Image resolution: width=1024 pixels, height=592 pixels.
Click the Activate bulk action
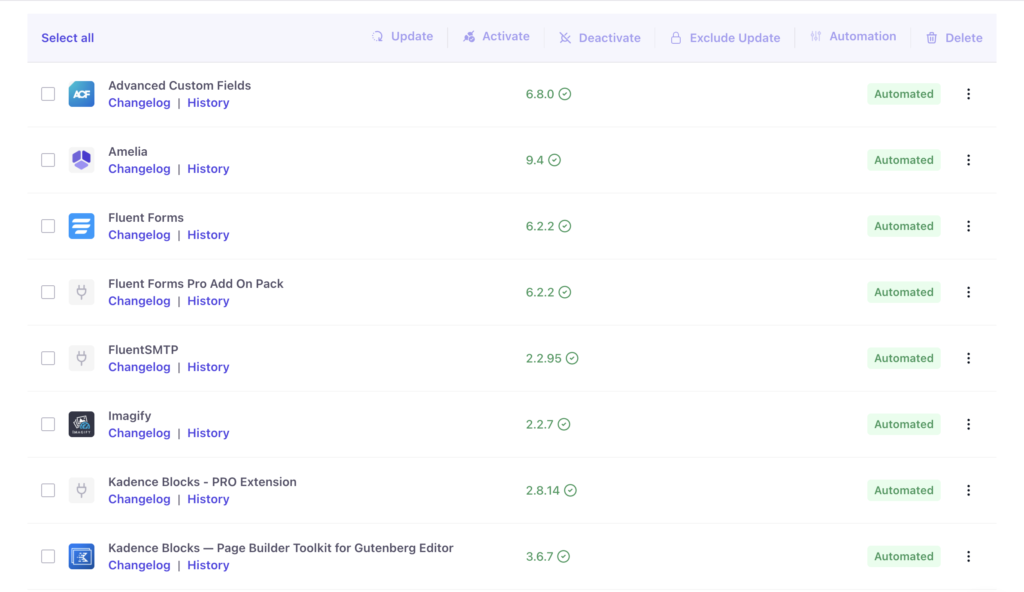pyautogui.click(x=496, y=37)
